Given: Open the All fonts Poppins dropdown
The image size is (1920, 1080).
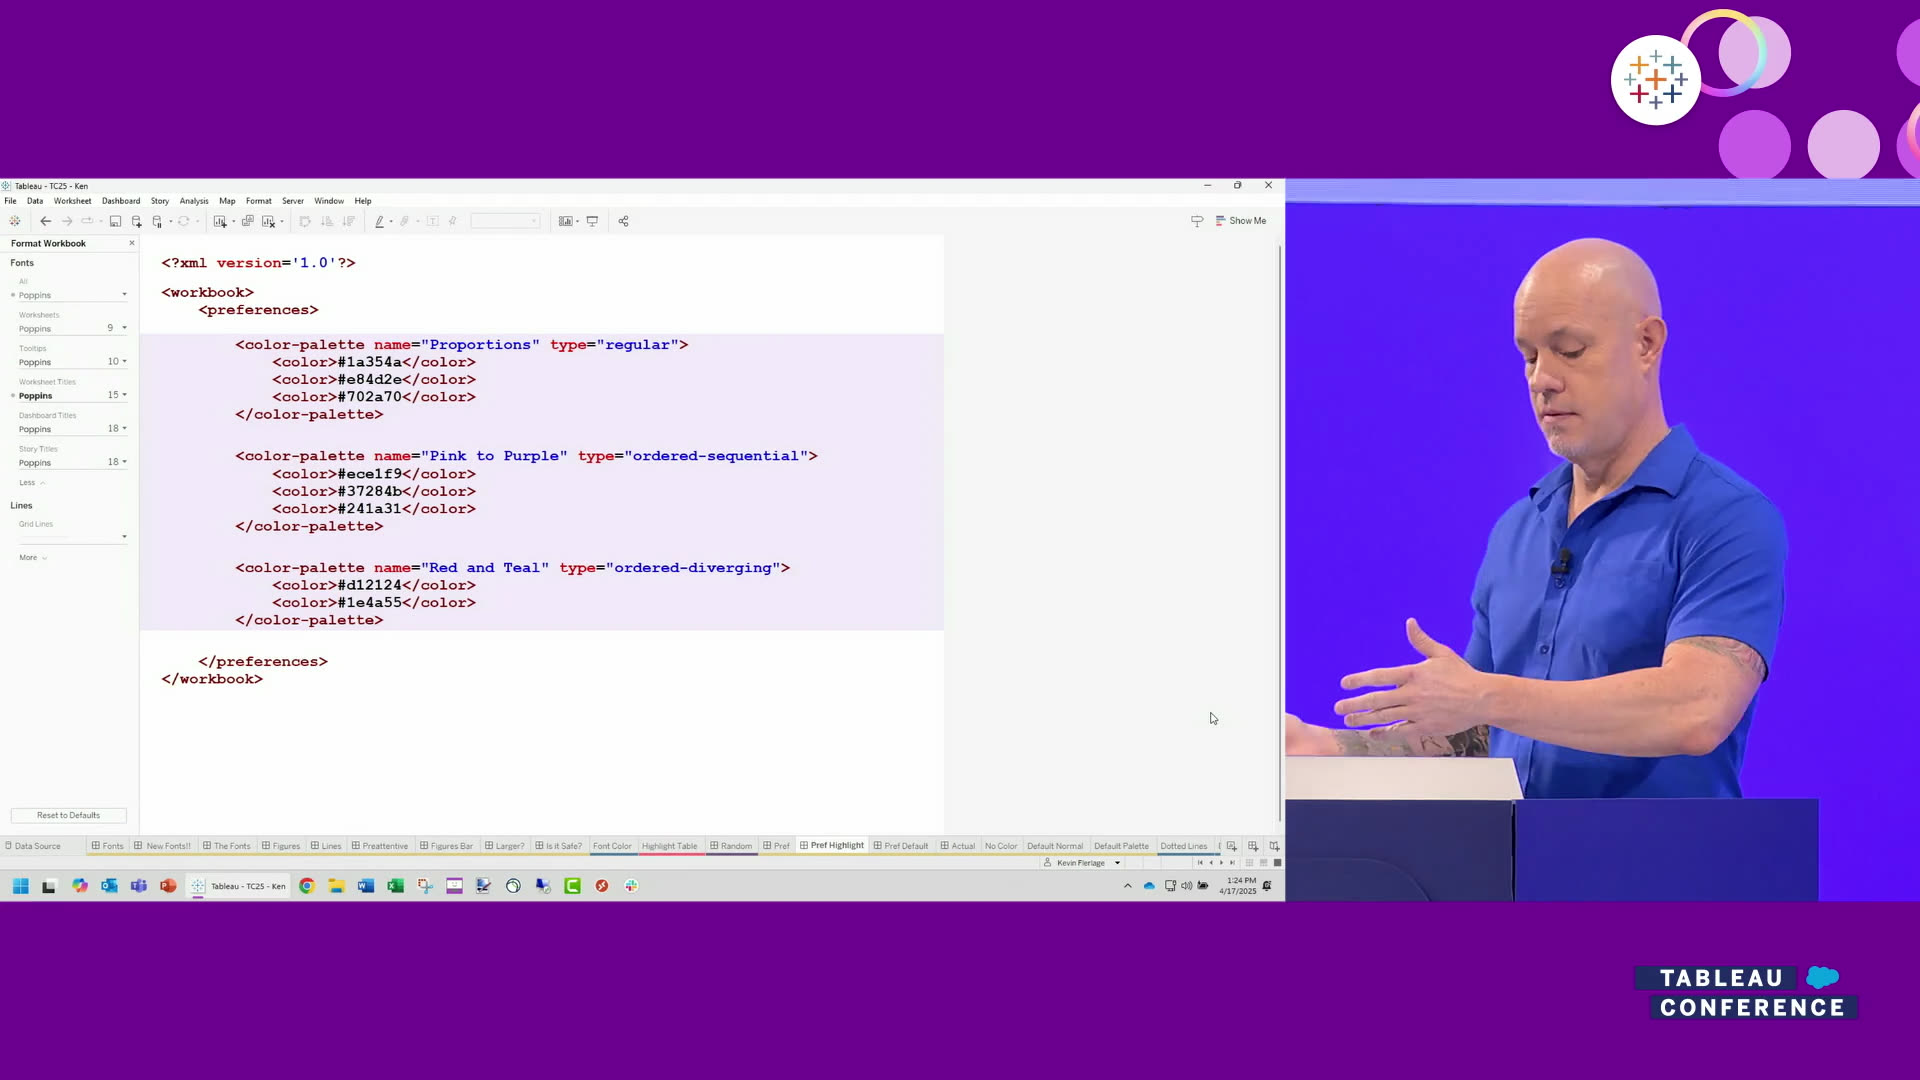Looking at the screenshot, I should coord(124,295).
